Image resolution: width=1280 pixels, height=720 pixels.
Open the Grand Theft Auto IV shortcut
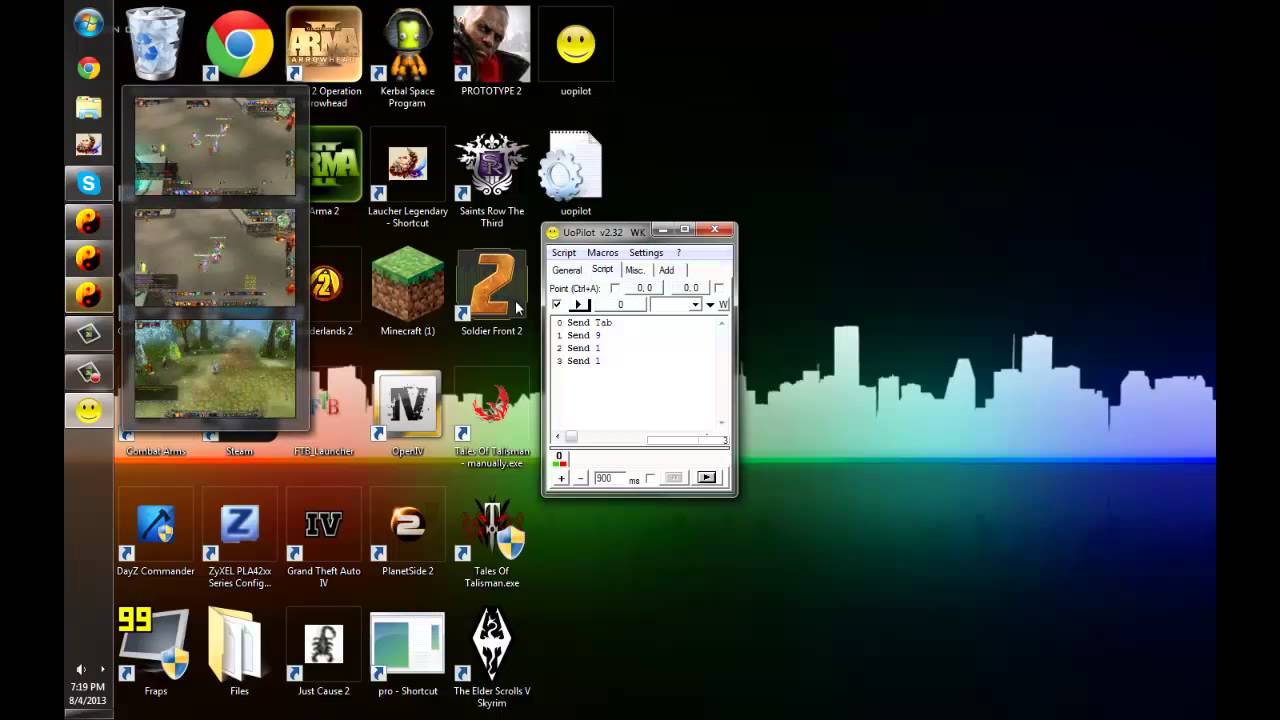[323, 539]
